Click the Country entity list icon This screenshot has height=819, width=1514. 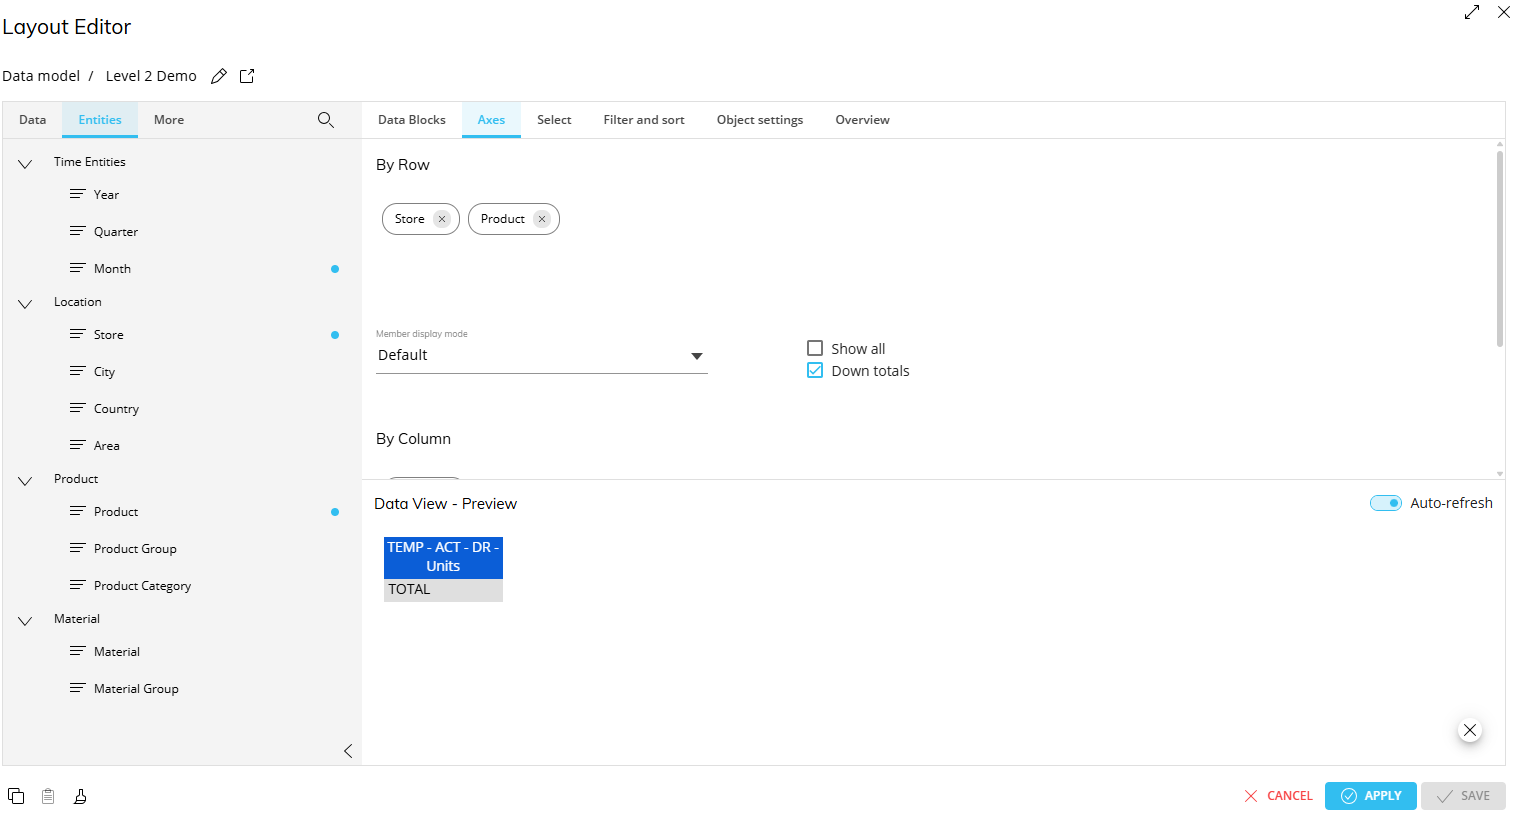click(77, 408)
